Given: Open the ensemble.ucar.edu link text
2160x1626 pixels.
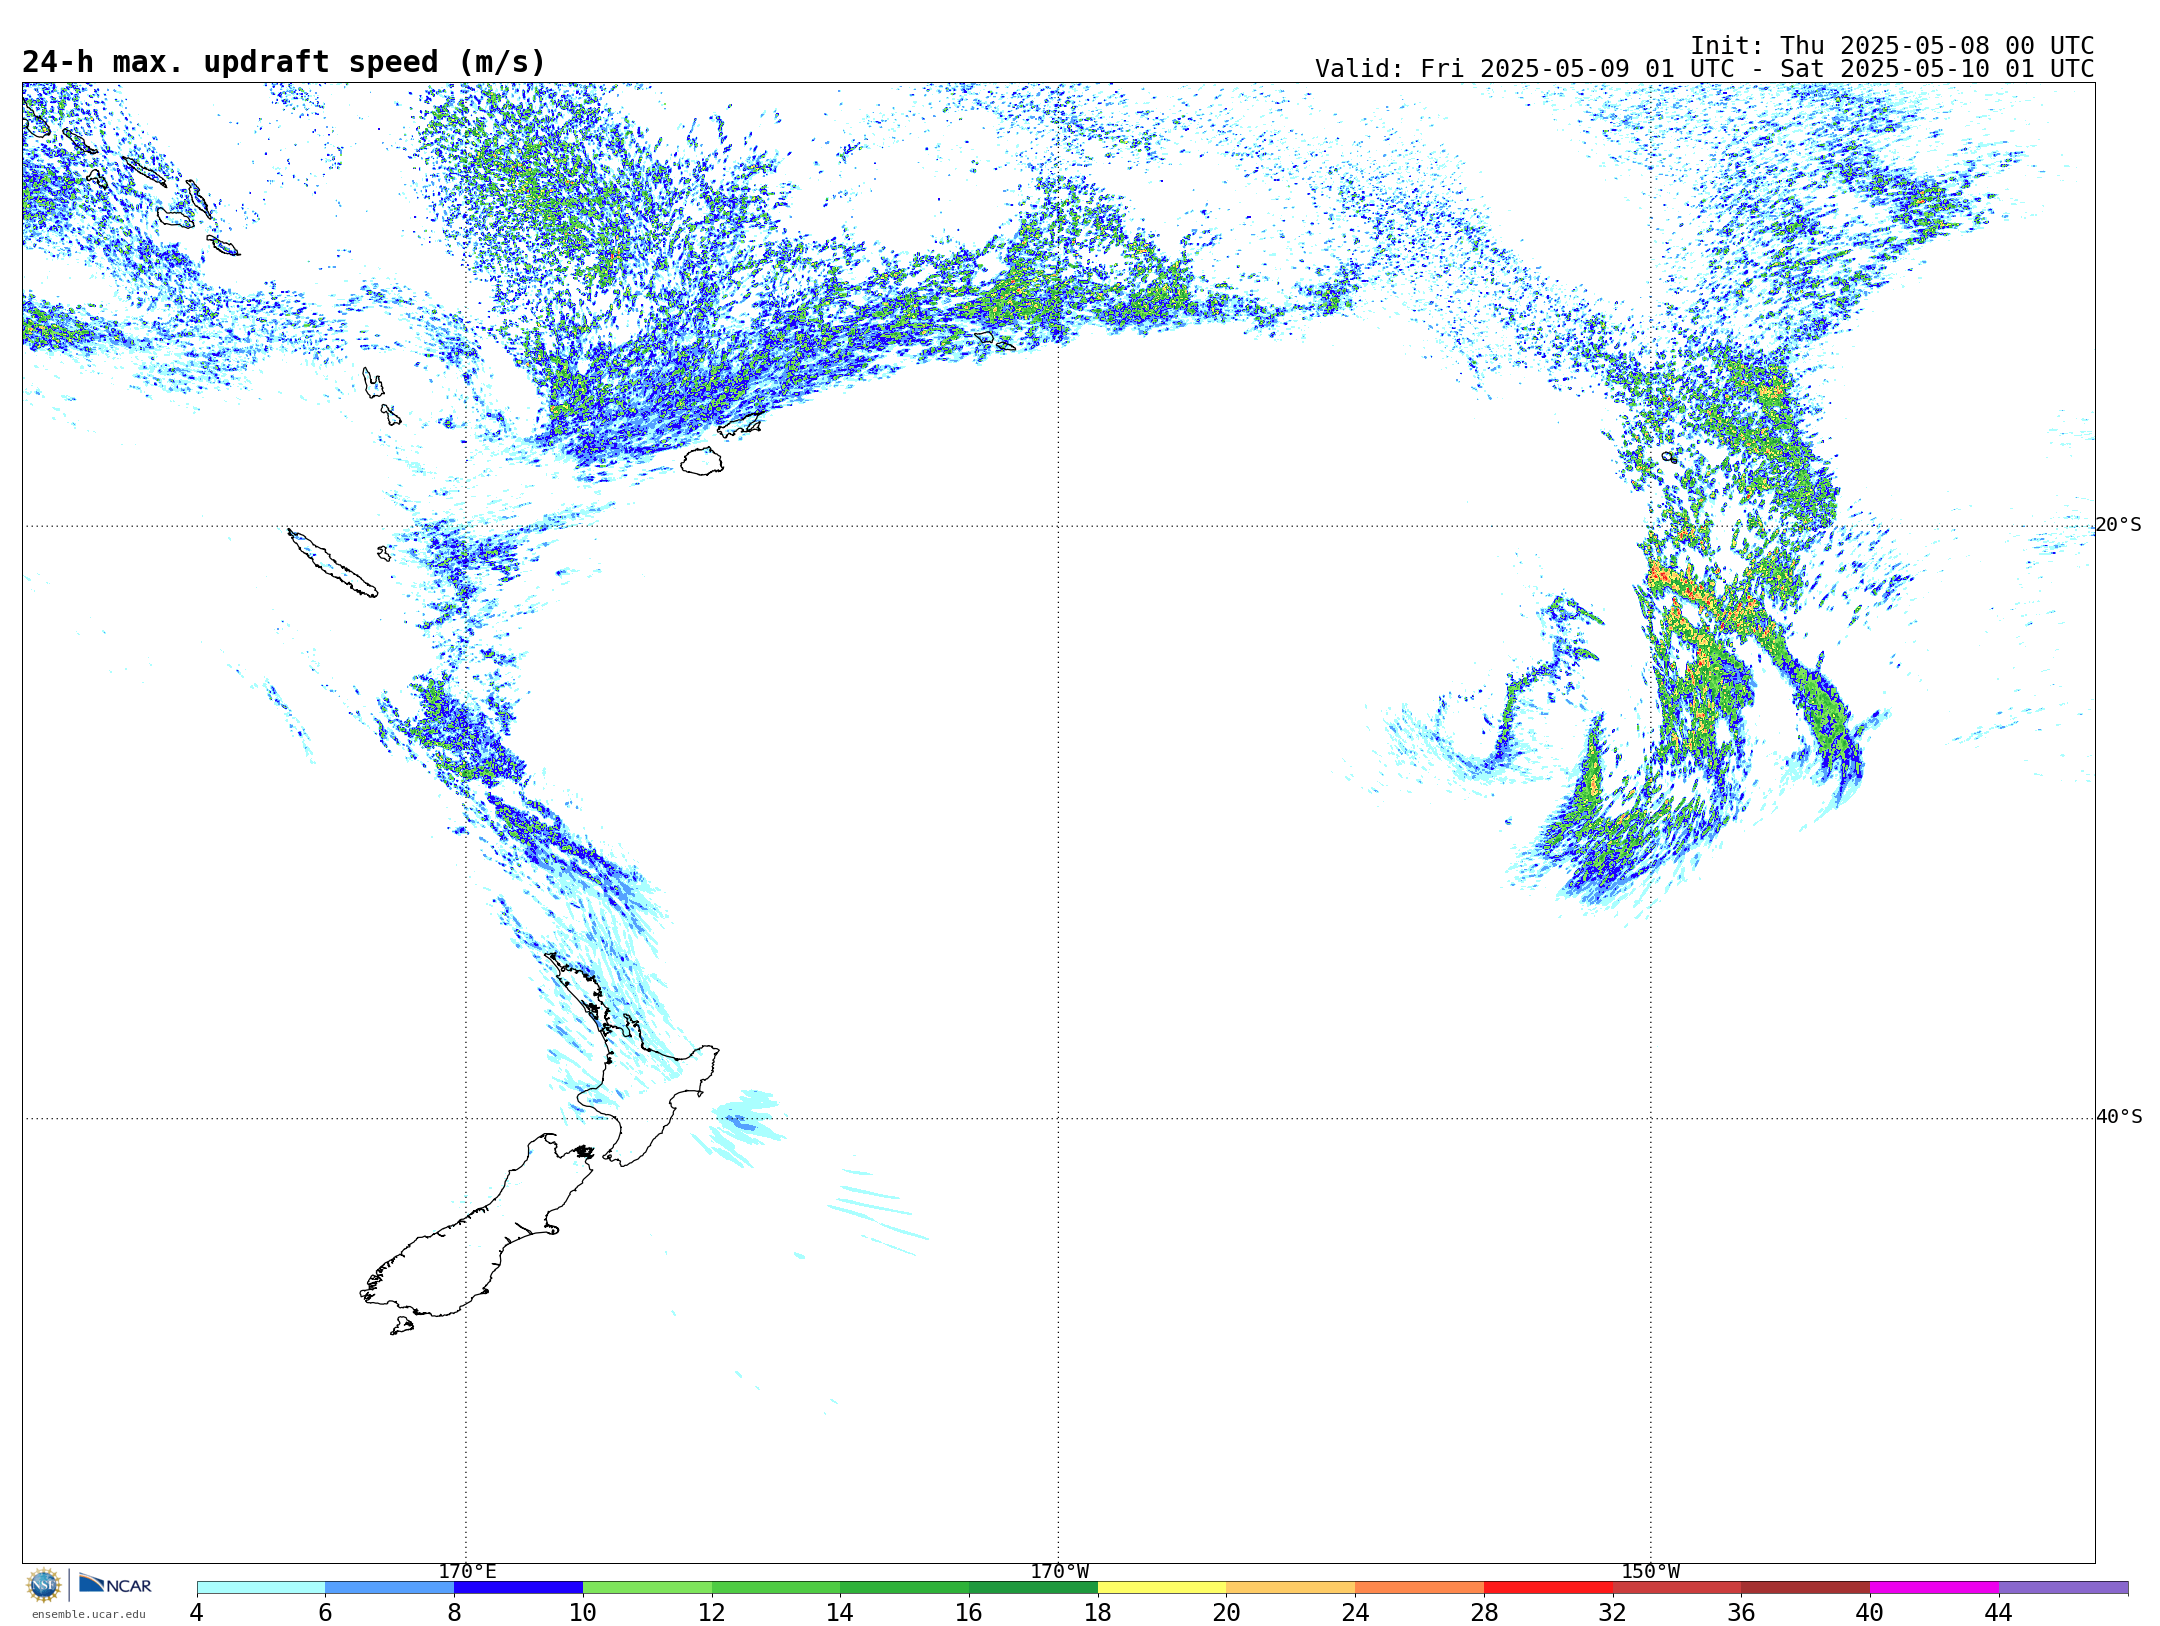Looking at the screenshot, I should pyautogui.click(x=89, y=1614).
